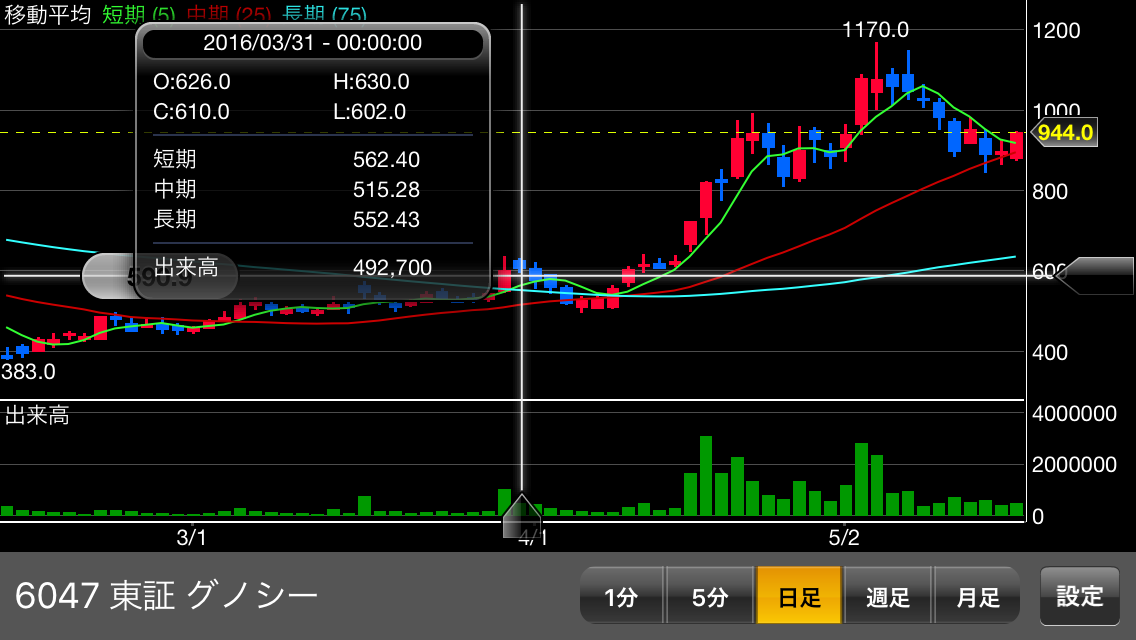This screenshot has height=640, width=1136.
Task: Switch to the 5分 interval
Action: tap(709, 597)
